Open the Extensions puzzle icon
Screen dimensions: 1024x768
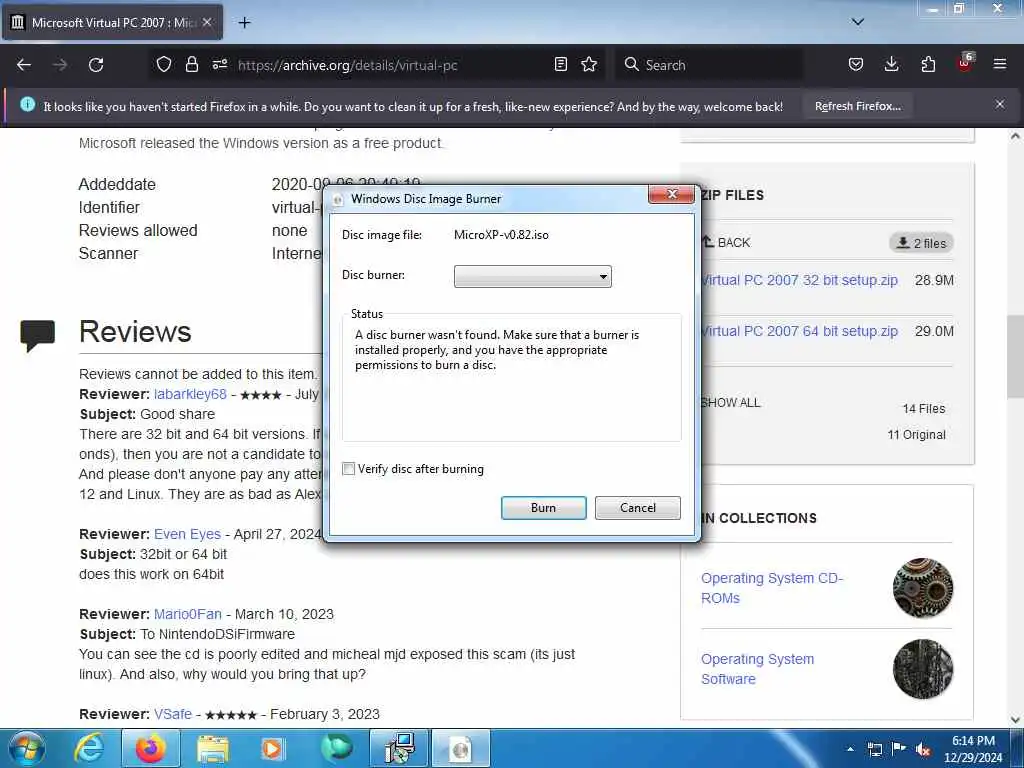pyautogui.click(x=928, y=64)
